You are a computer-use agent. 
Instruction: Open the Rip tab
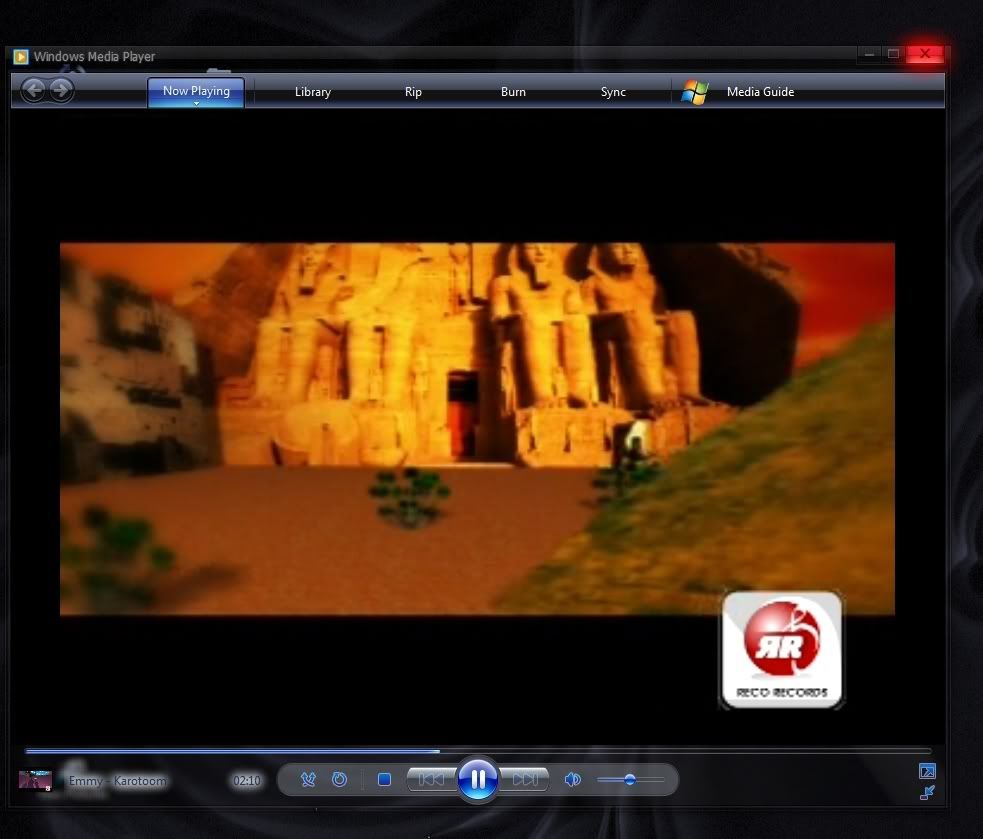[413, 92]
